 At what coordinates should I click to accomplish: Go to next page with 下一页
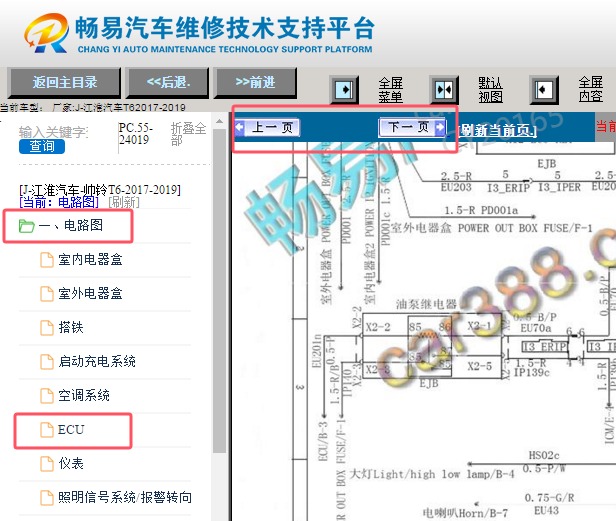point(412,127)
